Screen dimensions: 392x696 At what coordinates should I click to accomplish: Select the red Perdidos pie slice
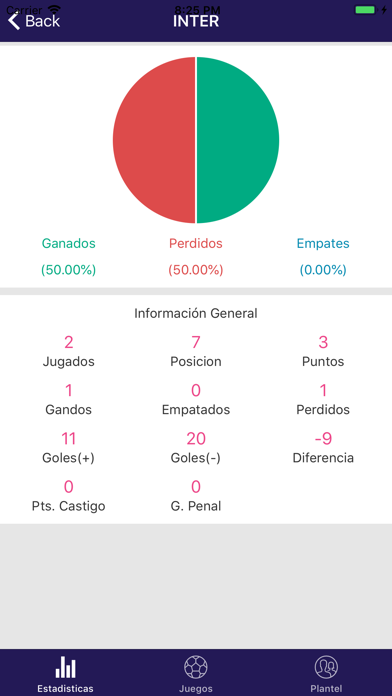[x=154, y=140]
